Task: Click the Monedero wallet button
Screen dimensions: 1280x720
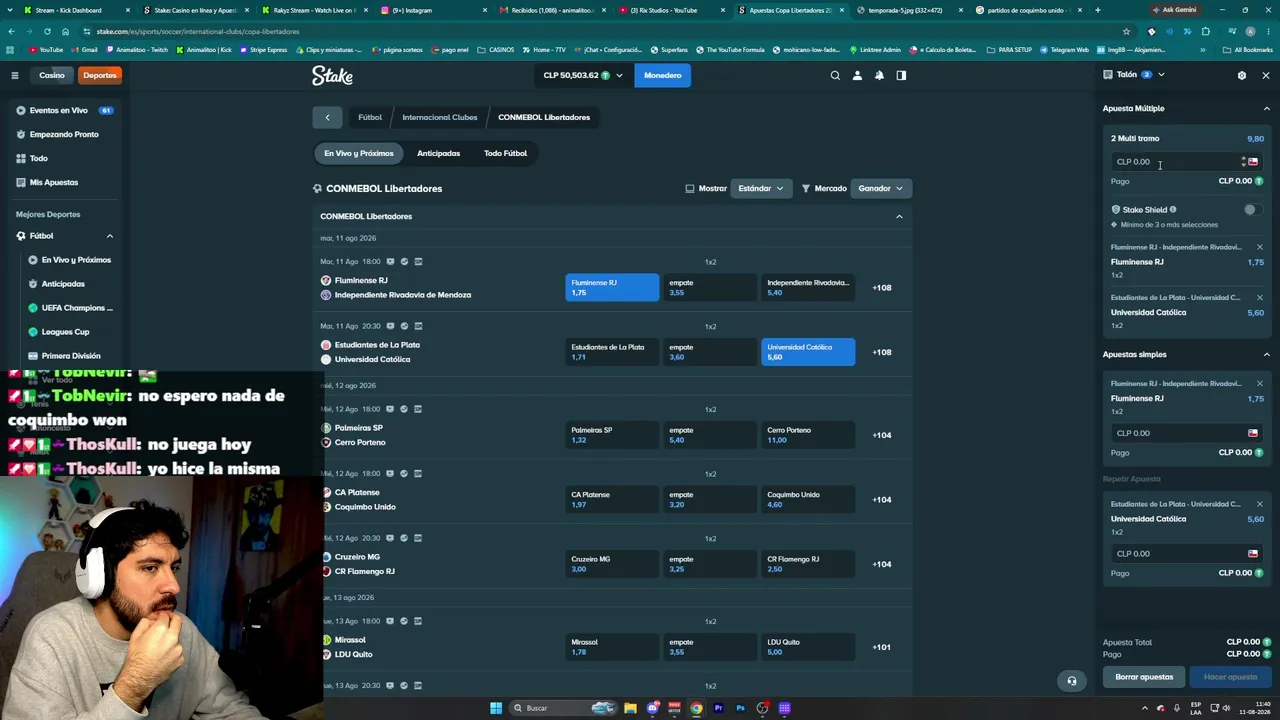Action: tap(662, 75)
